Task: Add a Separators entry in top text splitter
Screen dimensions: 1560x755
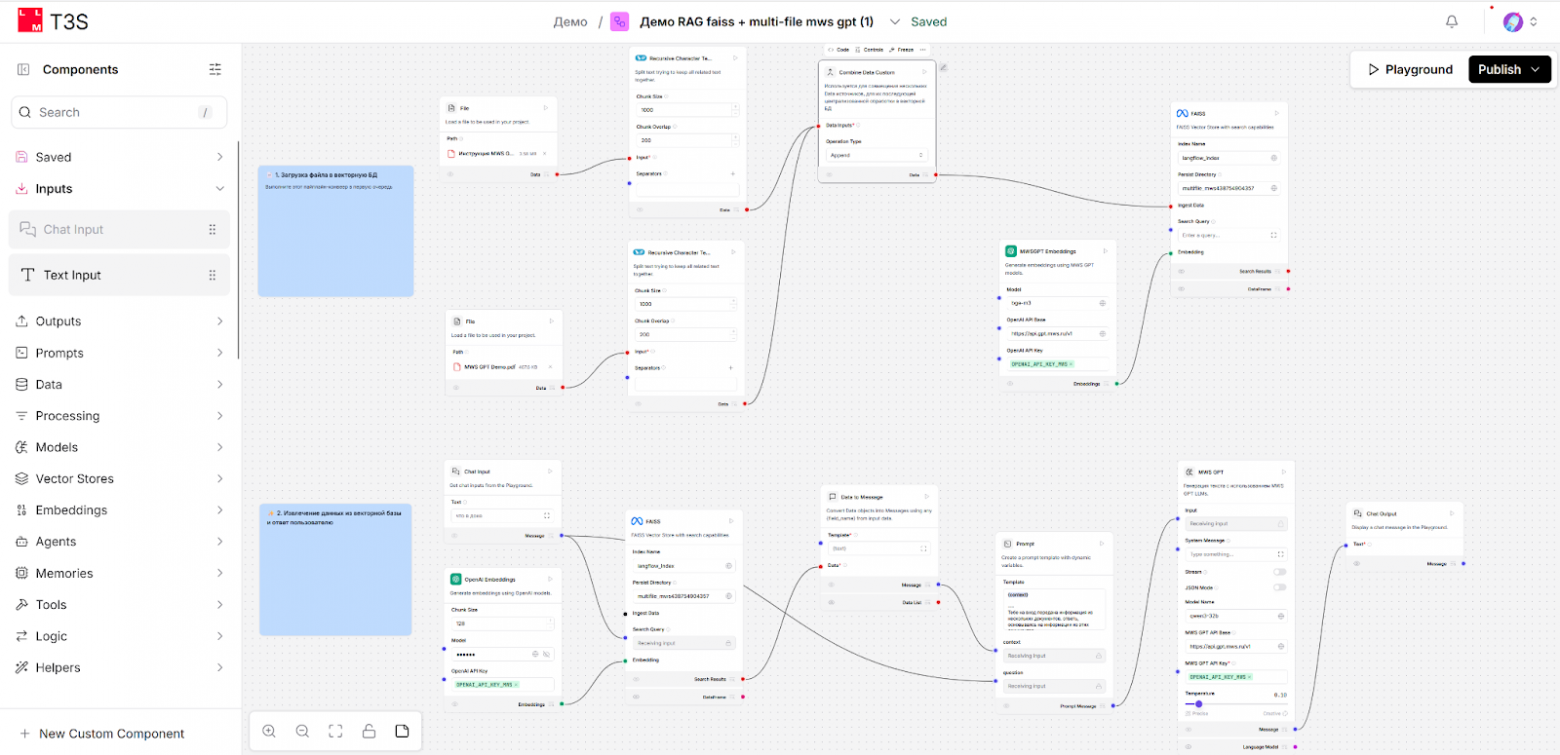Action: coord(733,174)
